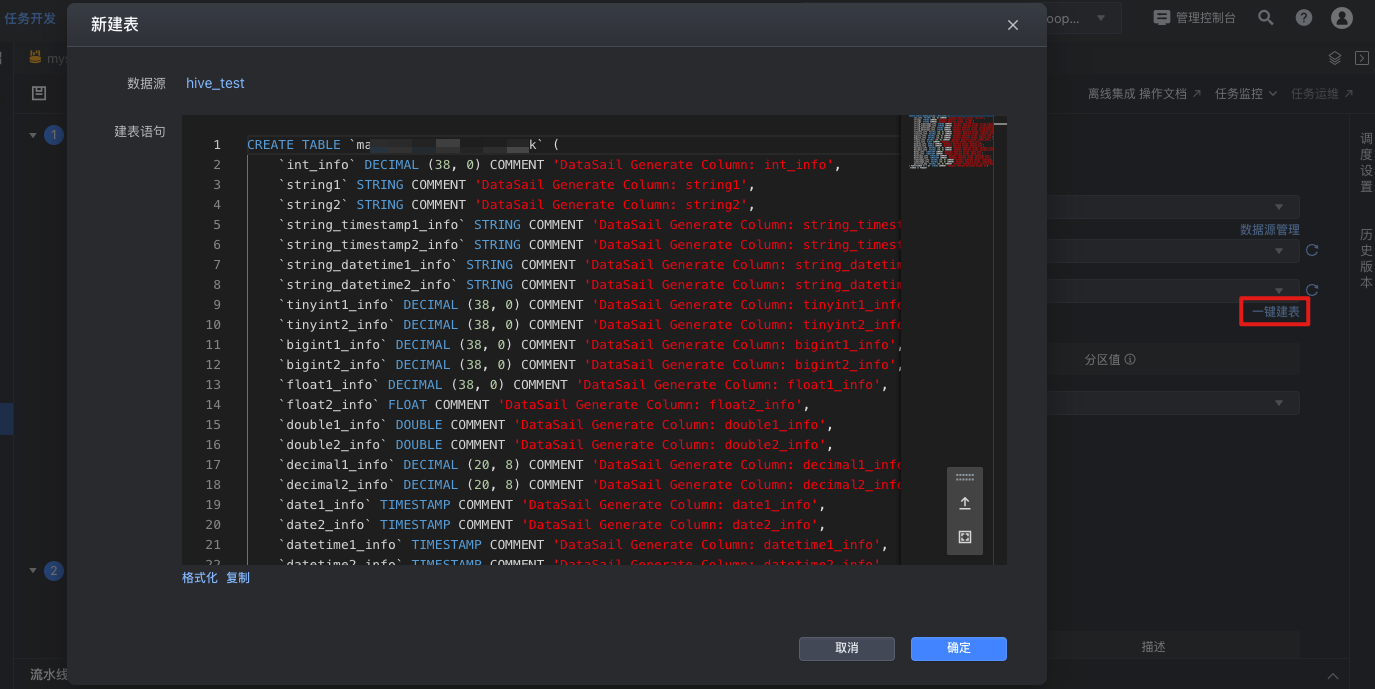Open the 任务监控 dropdown menu
Viewport: 1375px width, 689px height.
[x=1246, y=93]
